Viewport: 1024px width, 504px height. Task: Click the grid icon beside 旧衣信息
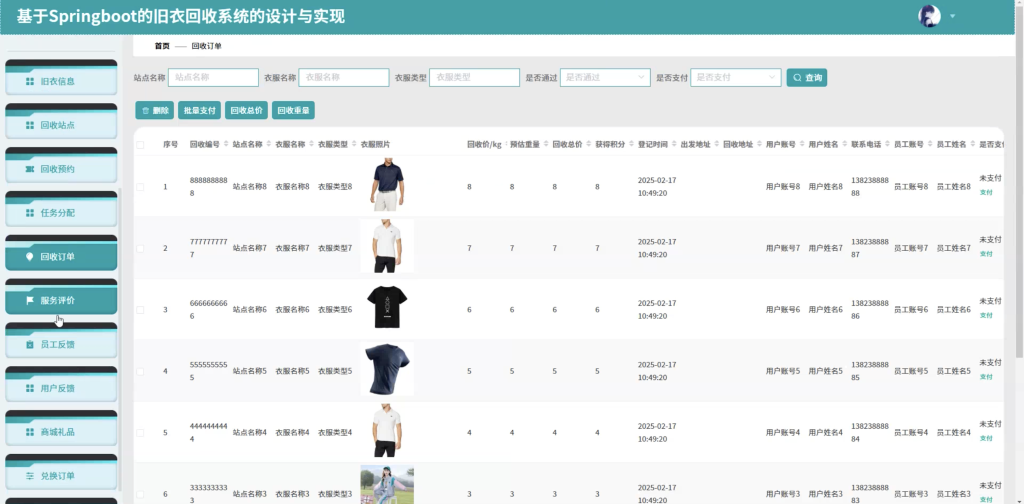29,82
